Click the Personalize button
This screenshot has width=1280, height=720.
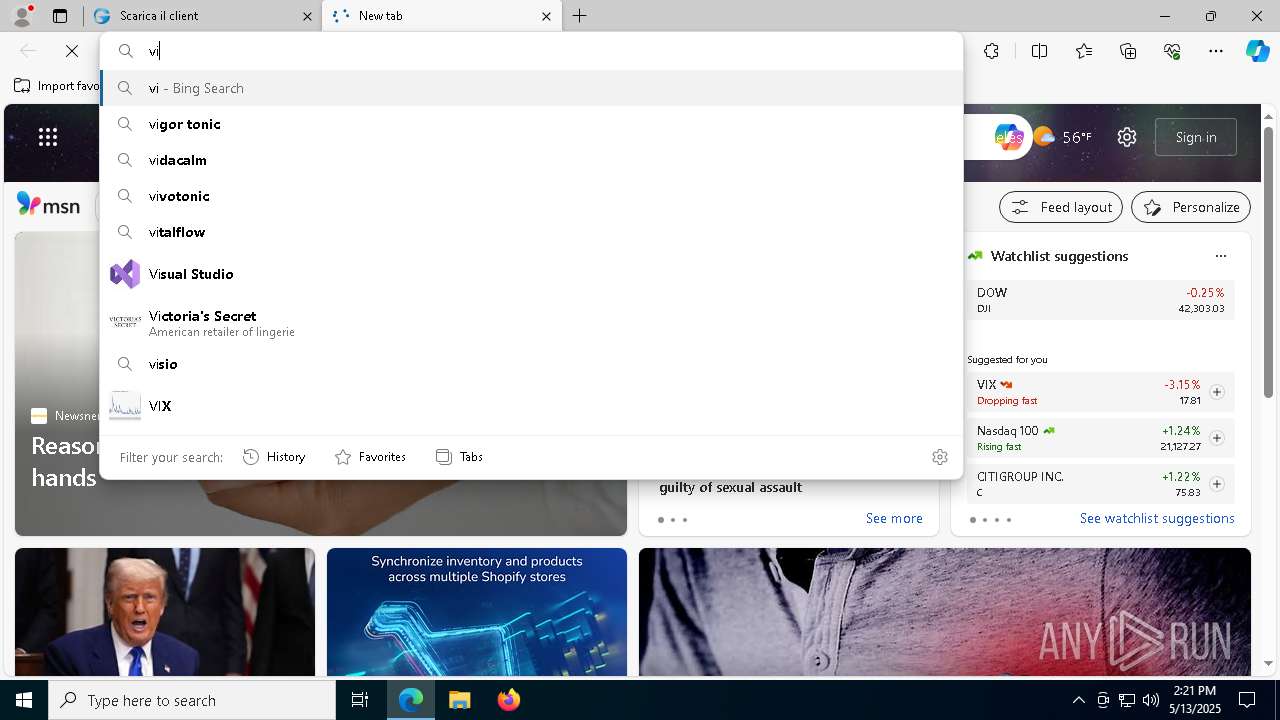(x=1191, y=207)
